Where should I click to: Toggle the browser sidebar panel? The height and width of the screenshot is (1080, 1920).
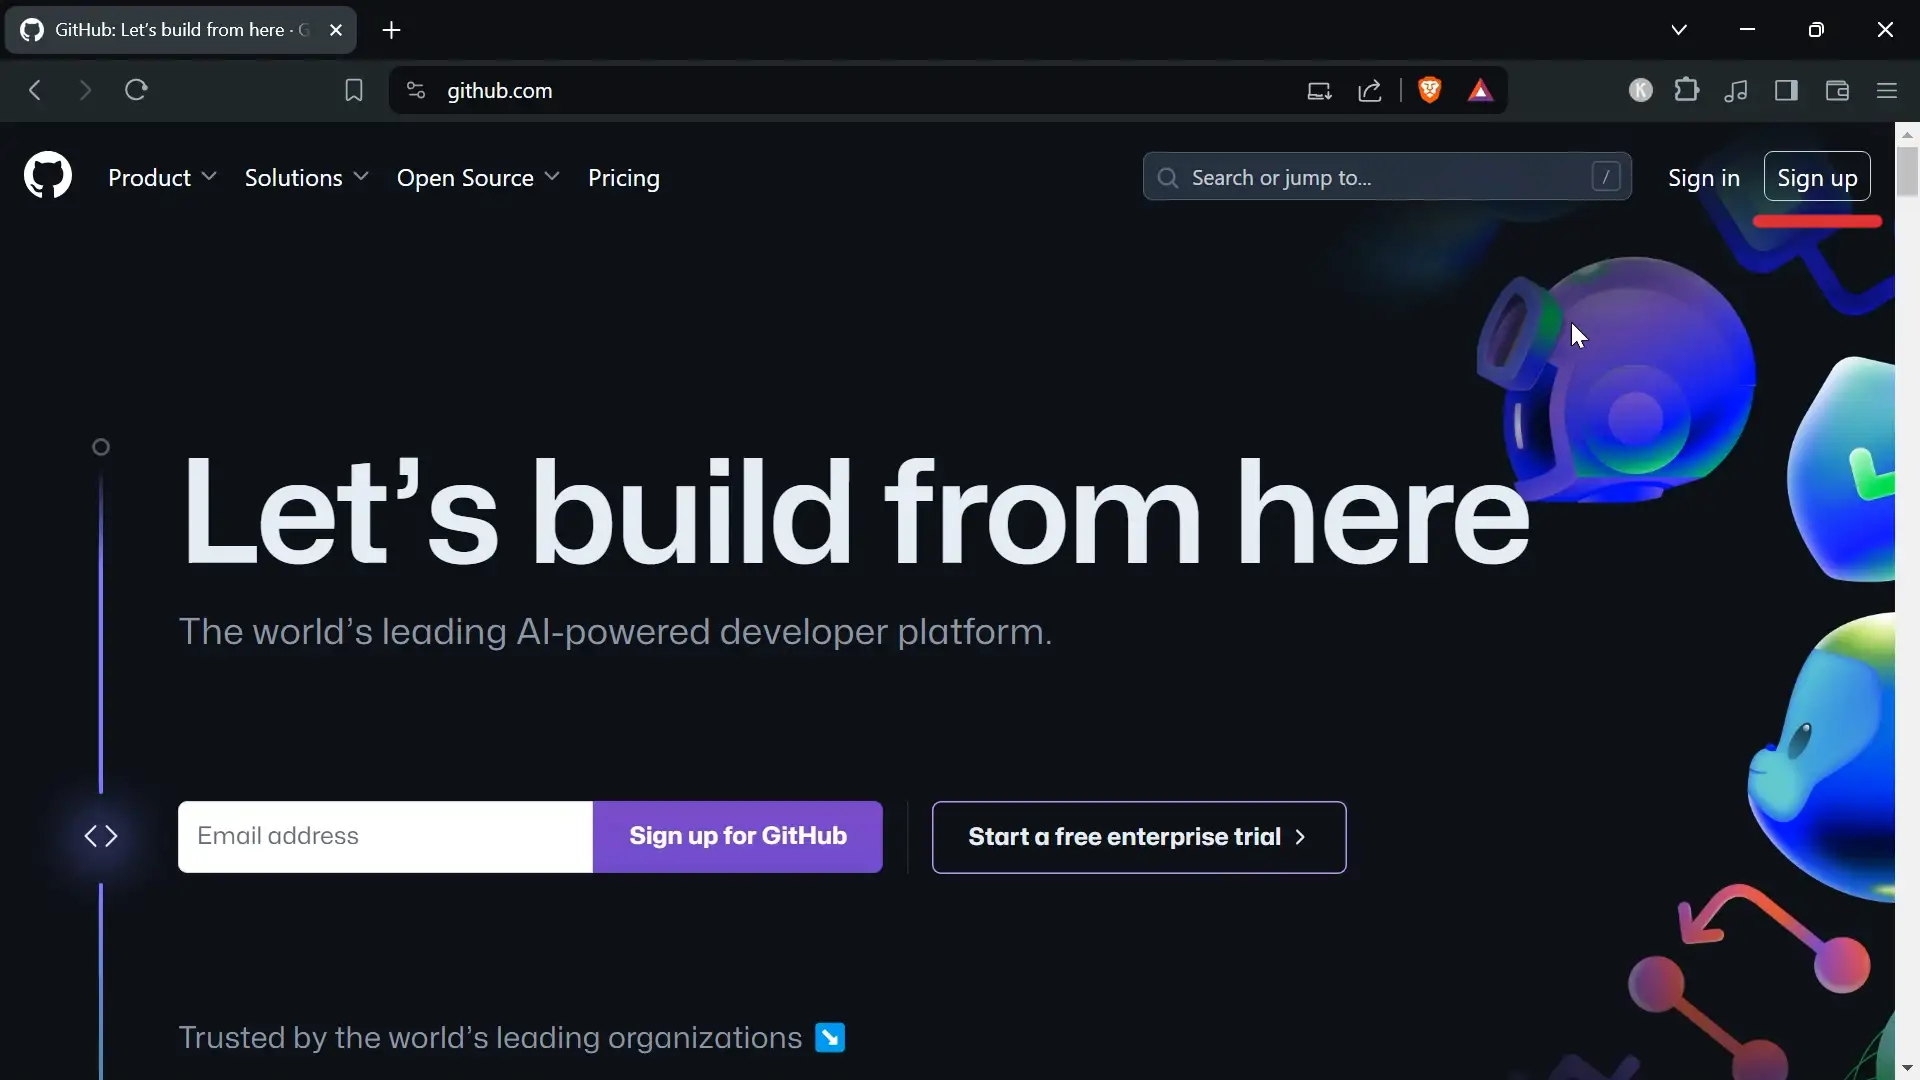[x=1787, y=90]
